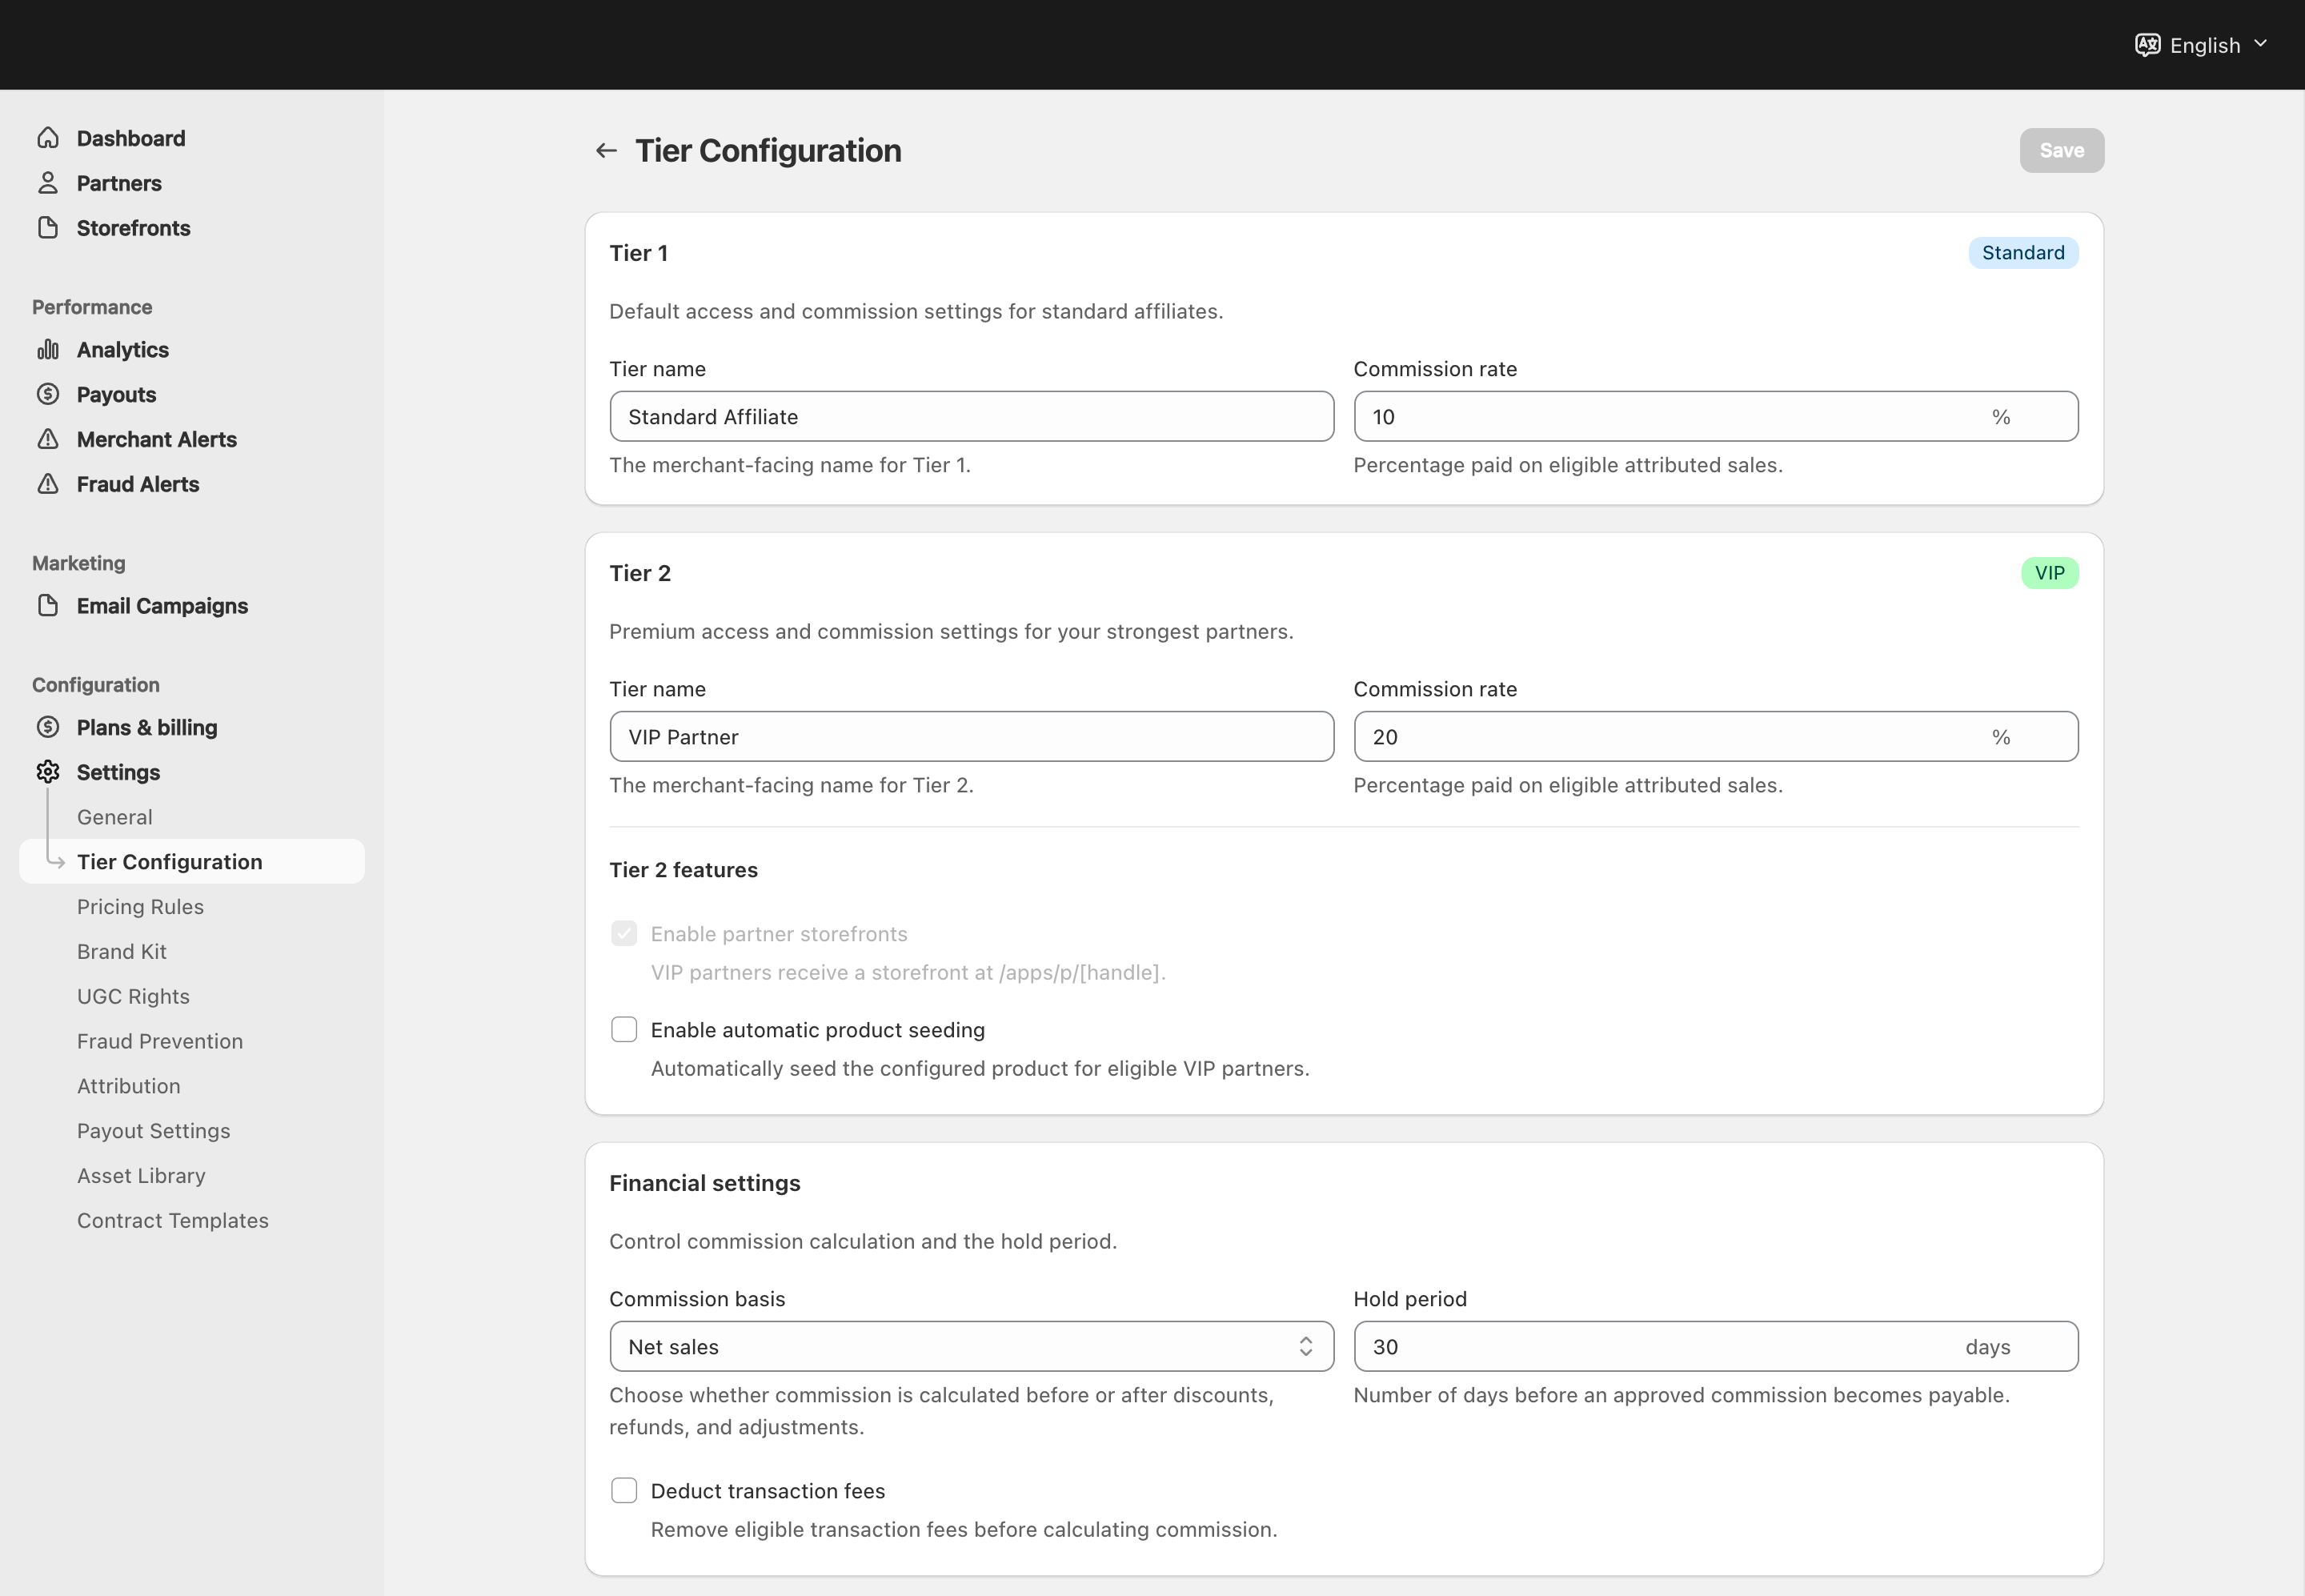The width and height of the screenshot is (2305, 1596).
Task: Click the Email Campaigns document icon
Action: [48, 606]
